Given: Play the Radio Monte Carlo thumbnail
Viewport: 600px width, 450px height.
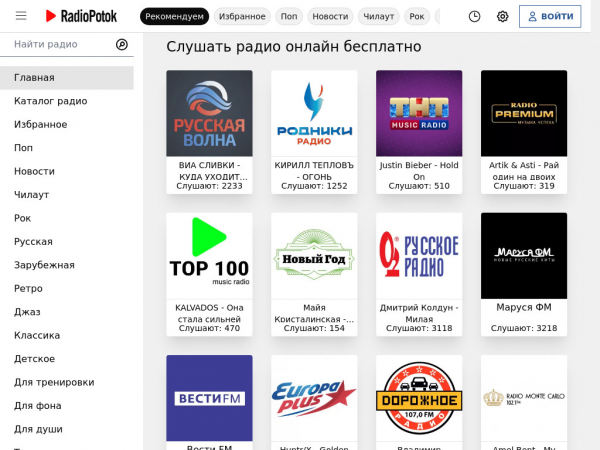Looking at the screenshot, I should click(x=524, y=398).
